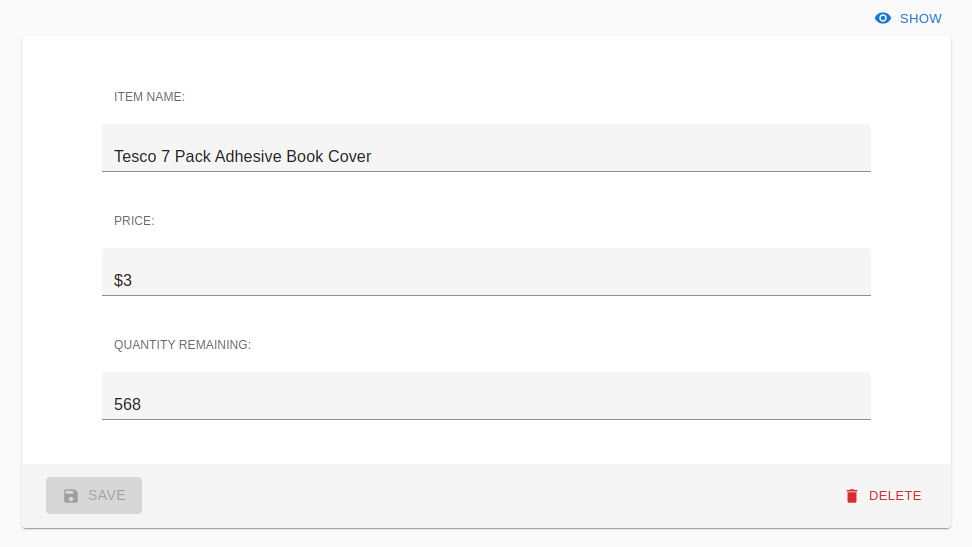The width and height of the screenshot is (972, 547).
Task: Open the SHOW view link
Action: 908,19
